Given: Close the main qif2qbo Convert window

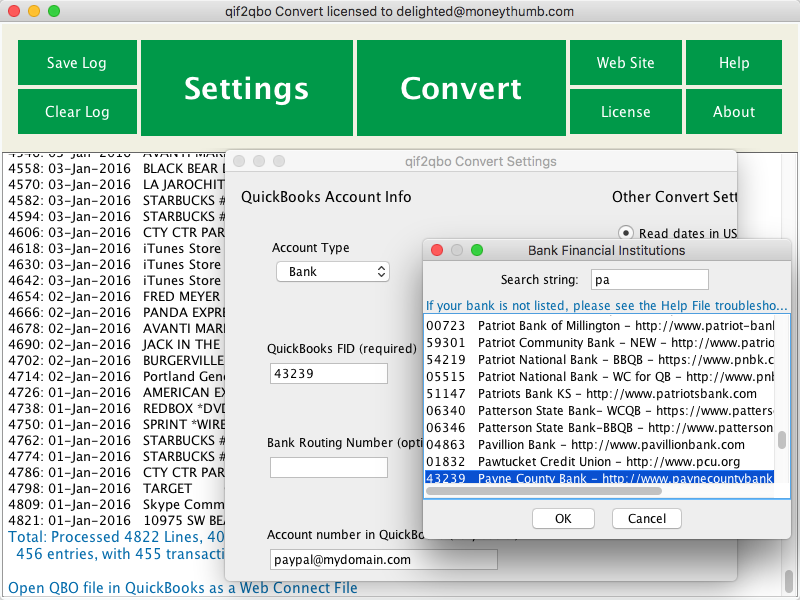Looking at the screenshot, I should tap(14, 11).
